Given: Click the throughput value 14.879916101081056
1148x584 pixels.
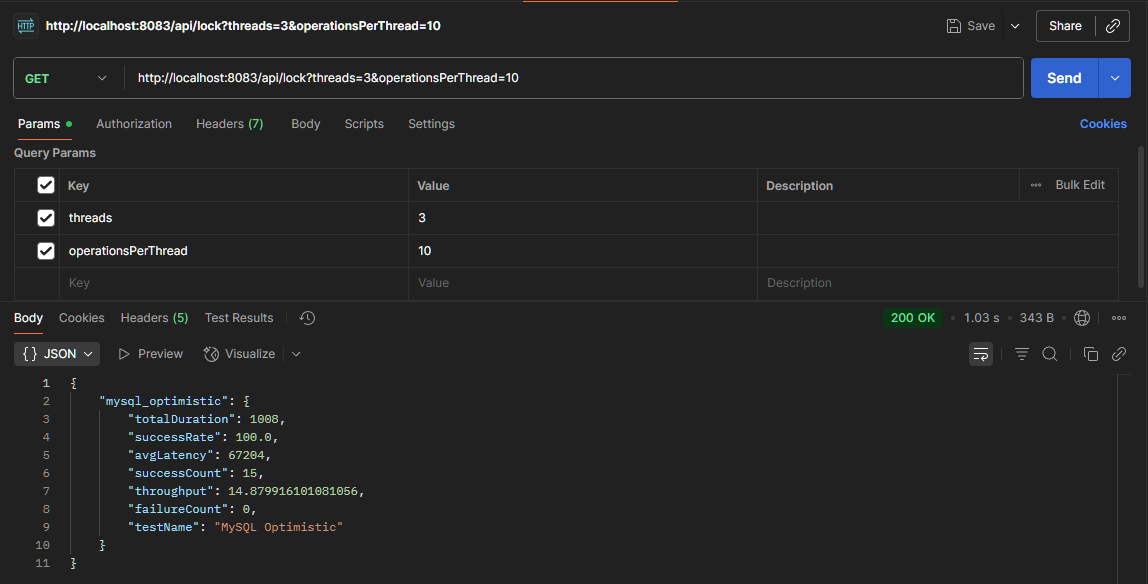Looking at the screenshot, I should tap(293, 491).
